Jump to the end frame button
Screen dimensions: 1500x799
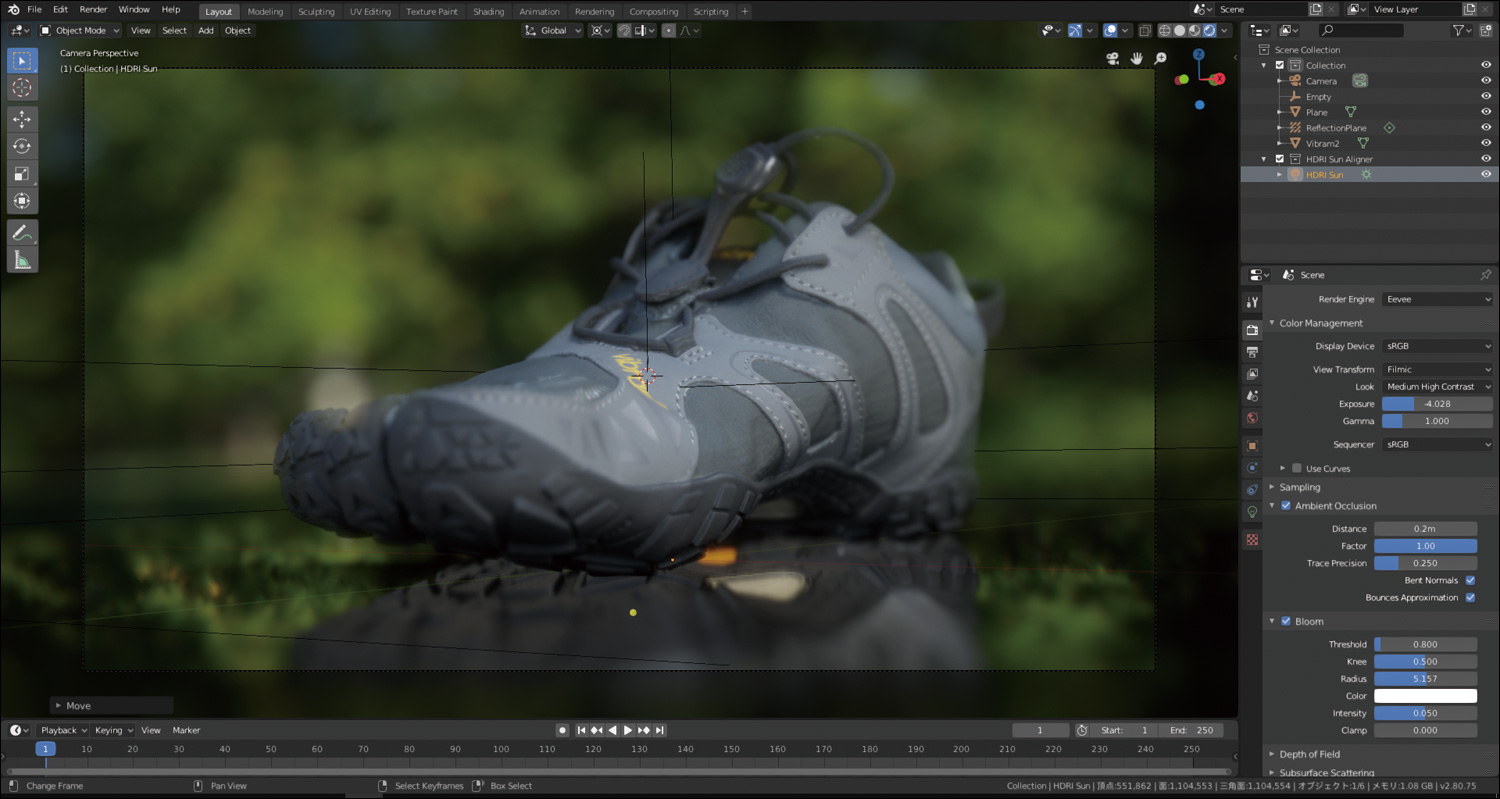[660, 730]
